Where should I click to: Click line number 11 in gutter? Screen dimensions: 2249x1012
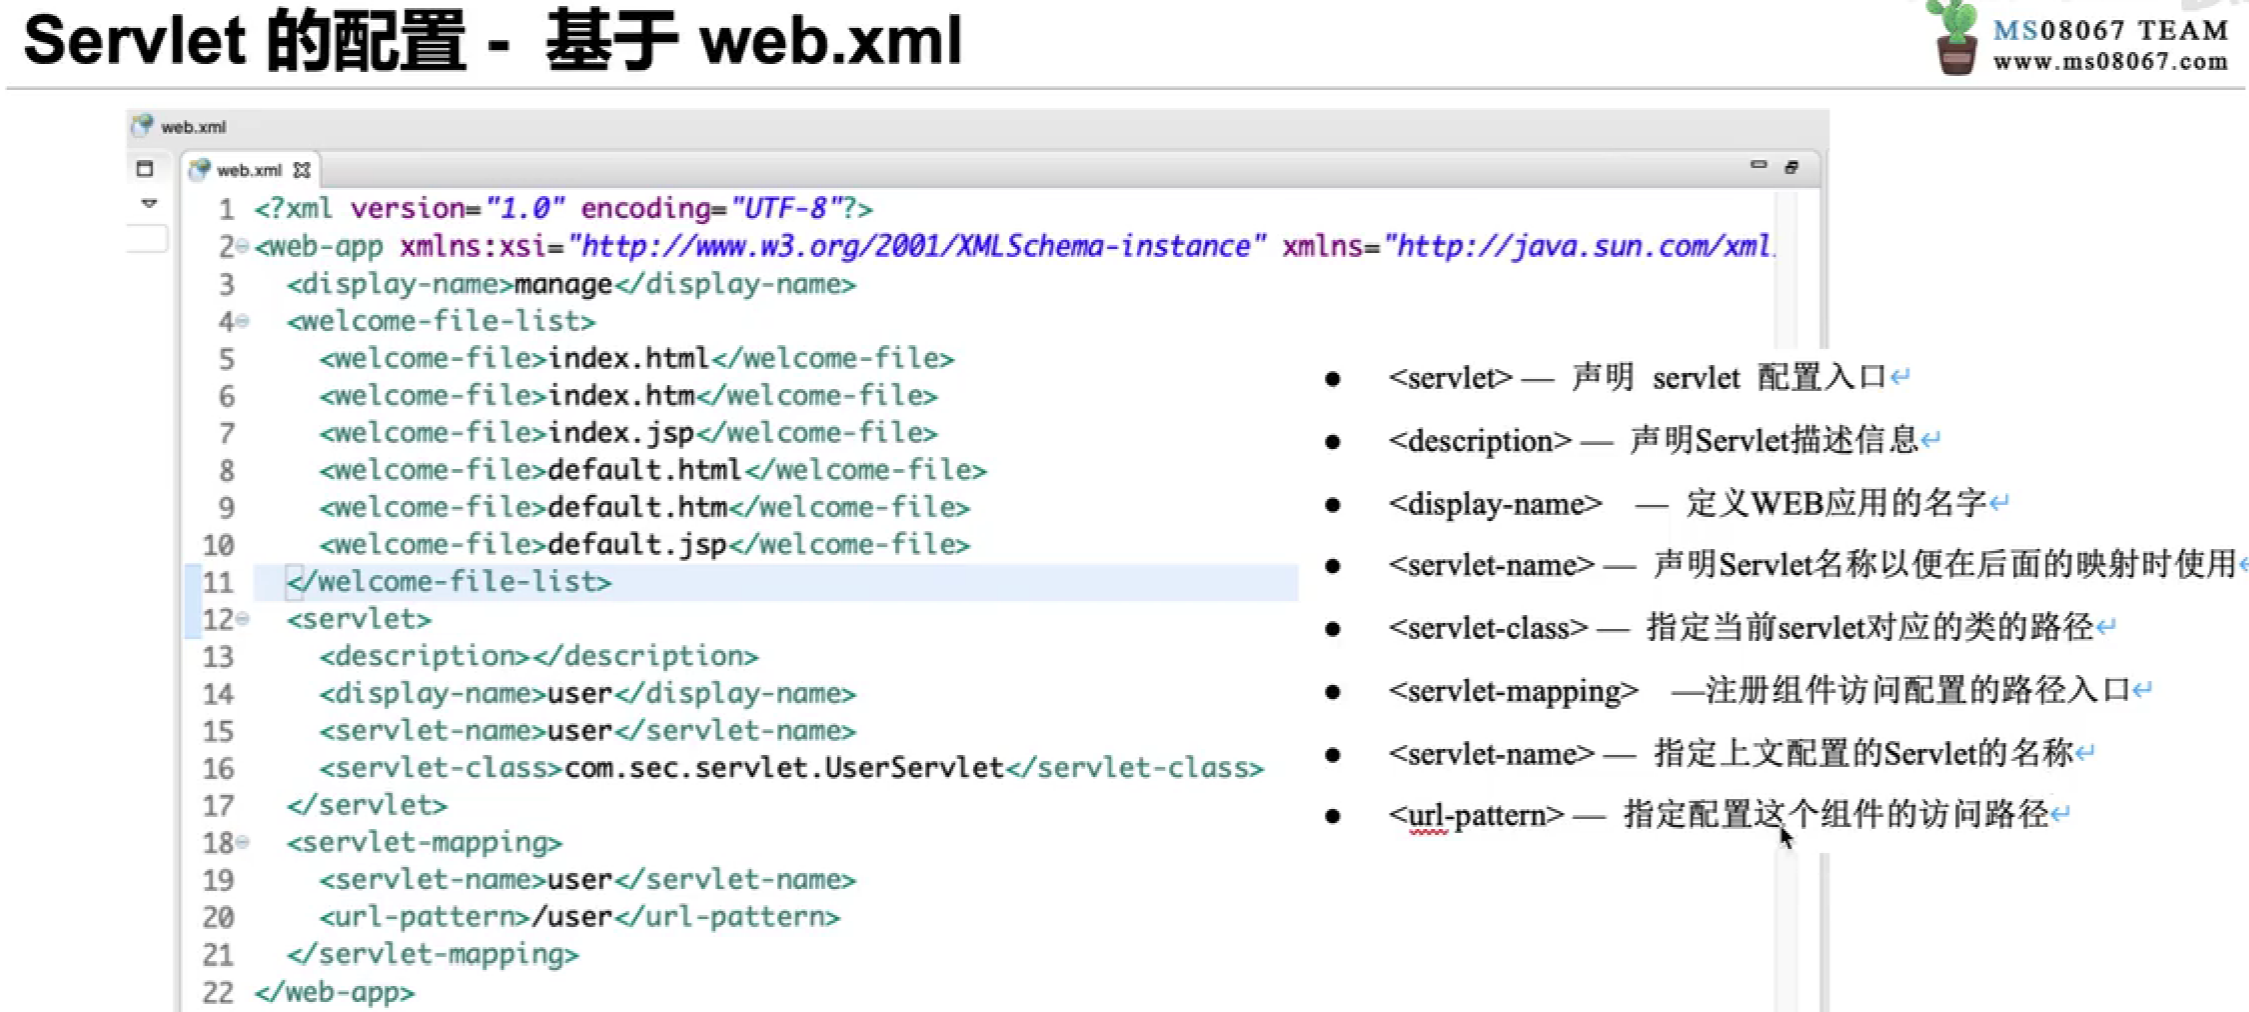click(217, 582)
